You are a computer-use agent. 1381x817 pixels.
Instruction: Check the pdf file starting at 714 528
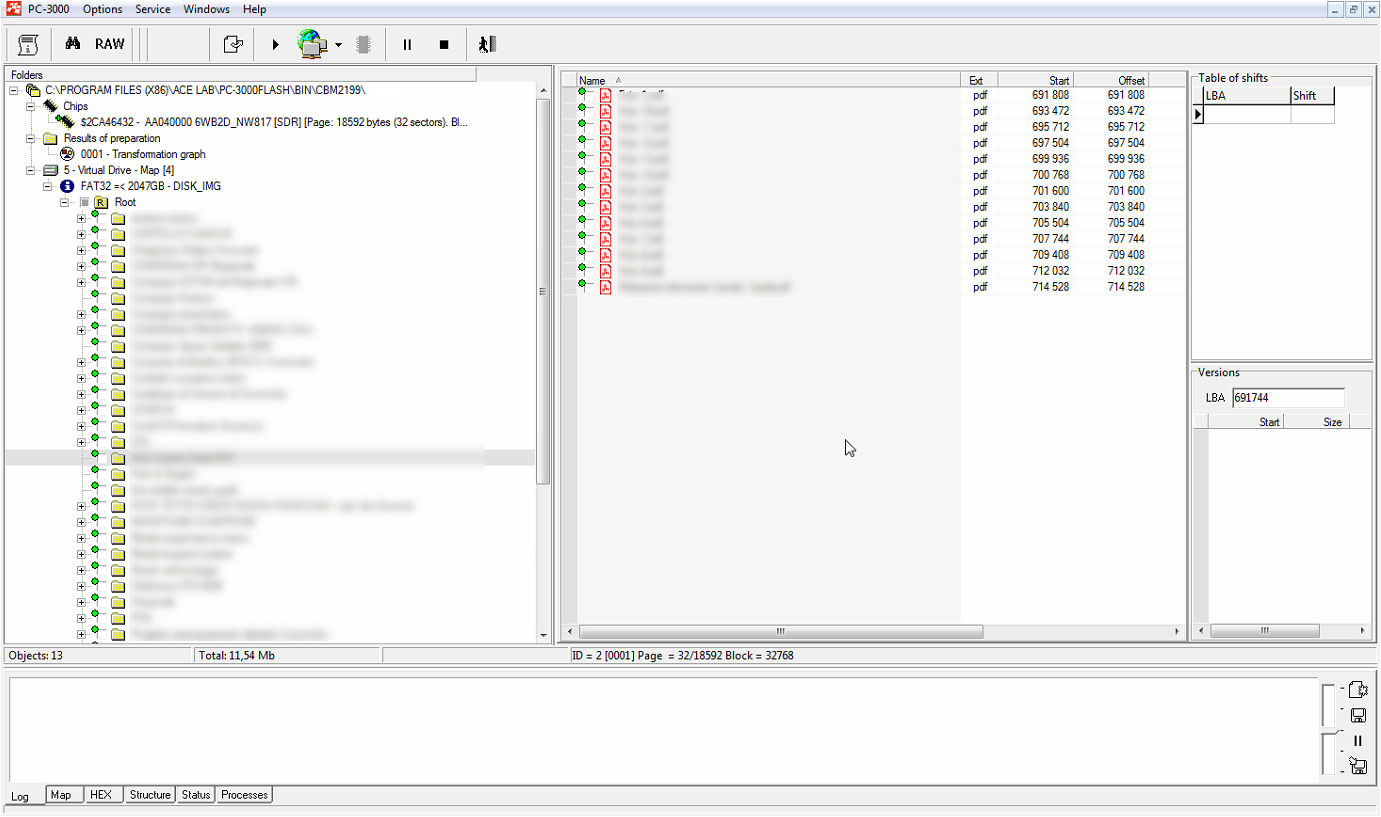pos(581,284)
